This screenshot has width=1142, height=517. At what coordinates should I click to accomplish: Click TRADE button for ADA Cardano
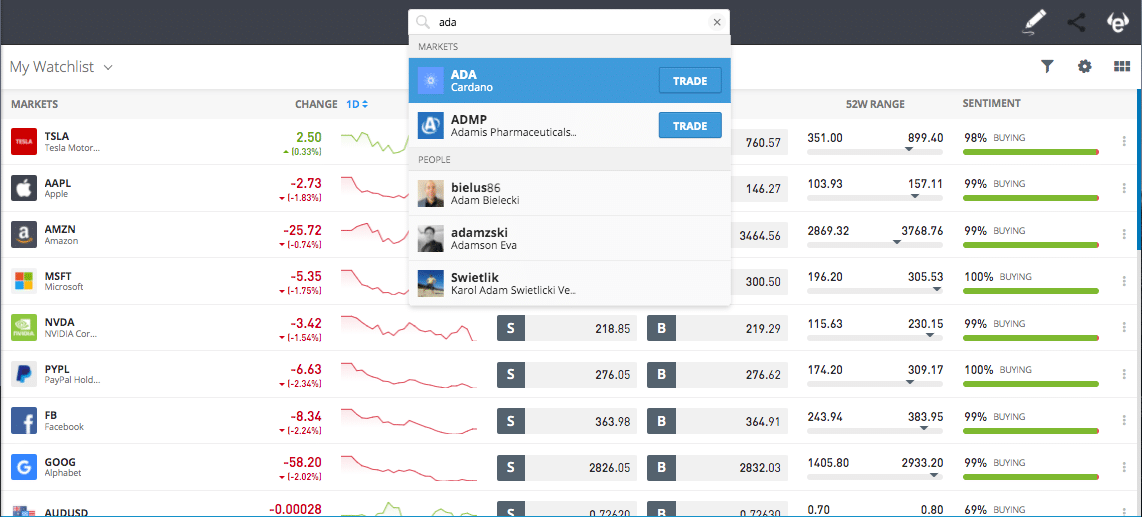[x=690, y=80]
